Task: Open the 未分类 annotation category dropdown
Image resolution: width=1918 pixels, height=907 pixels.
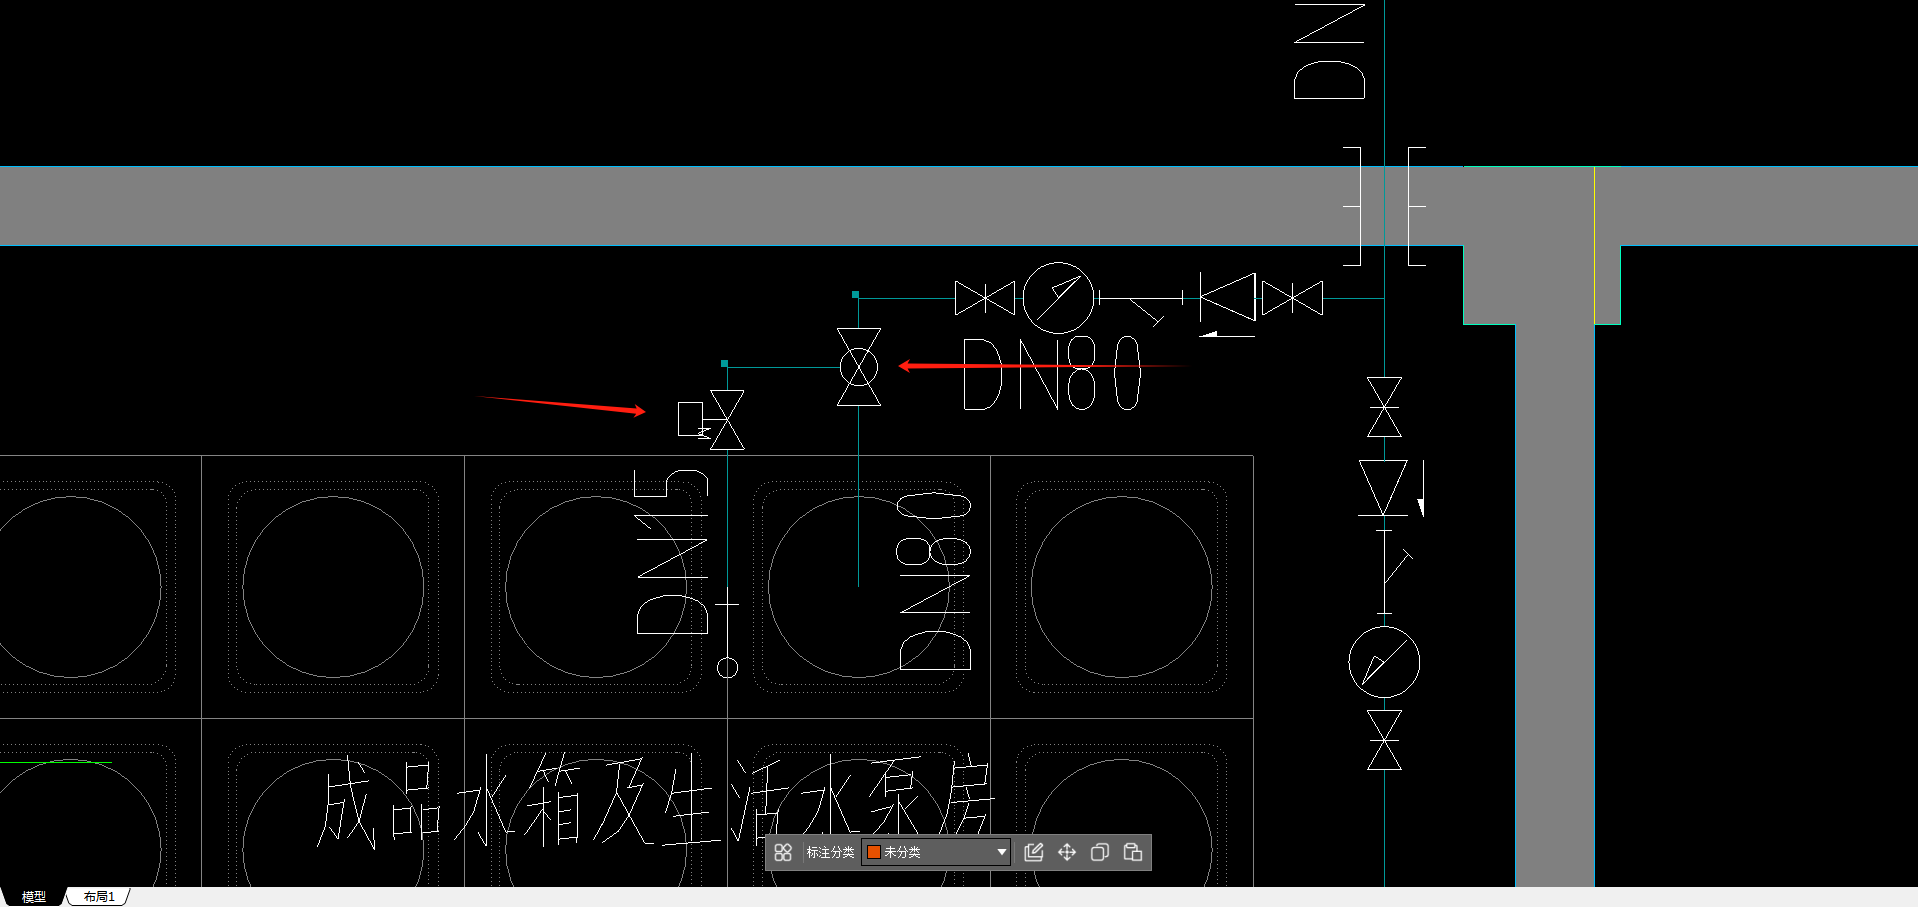Action: pos(937,852)
